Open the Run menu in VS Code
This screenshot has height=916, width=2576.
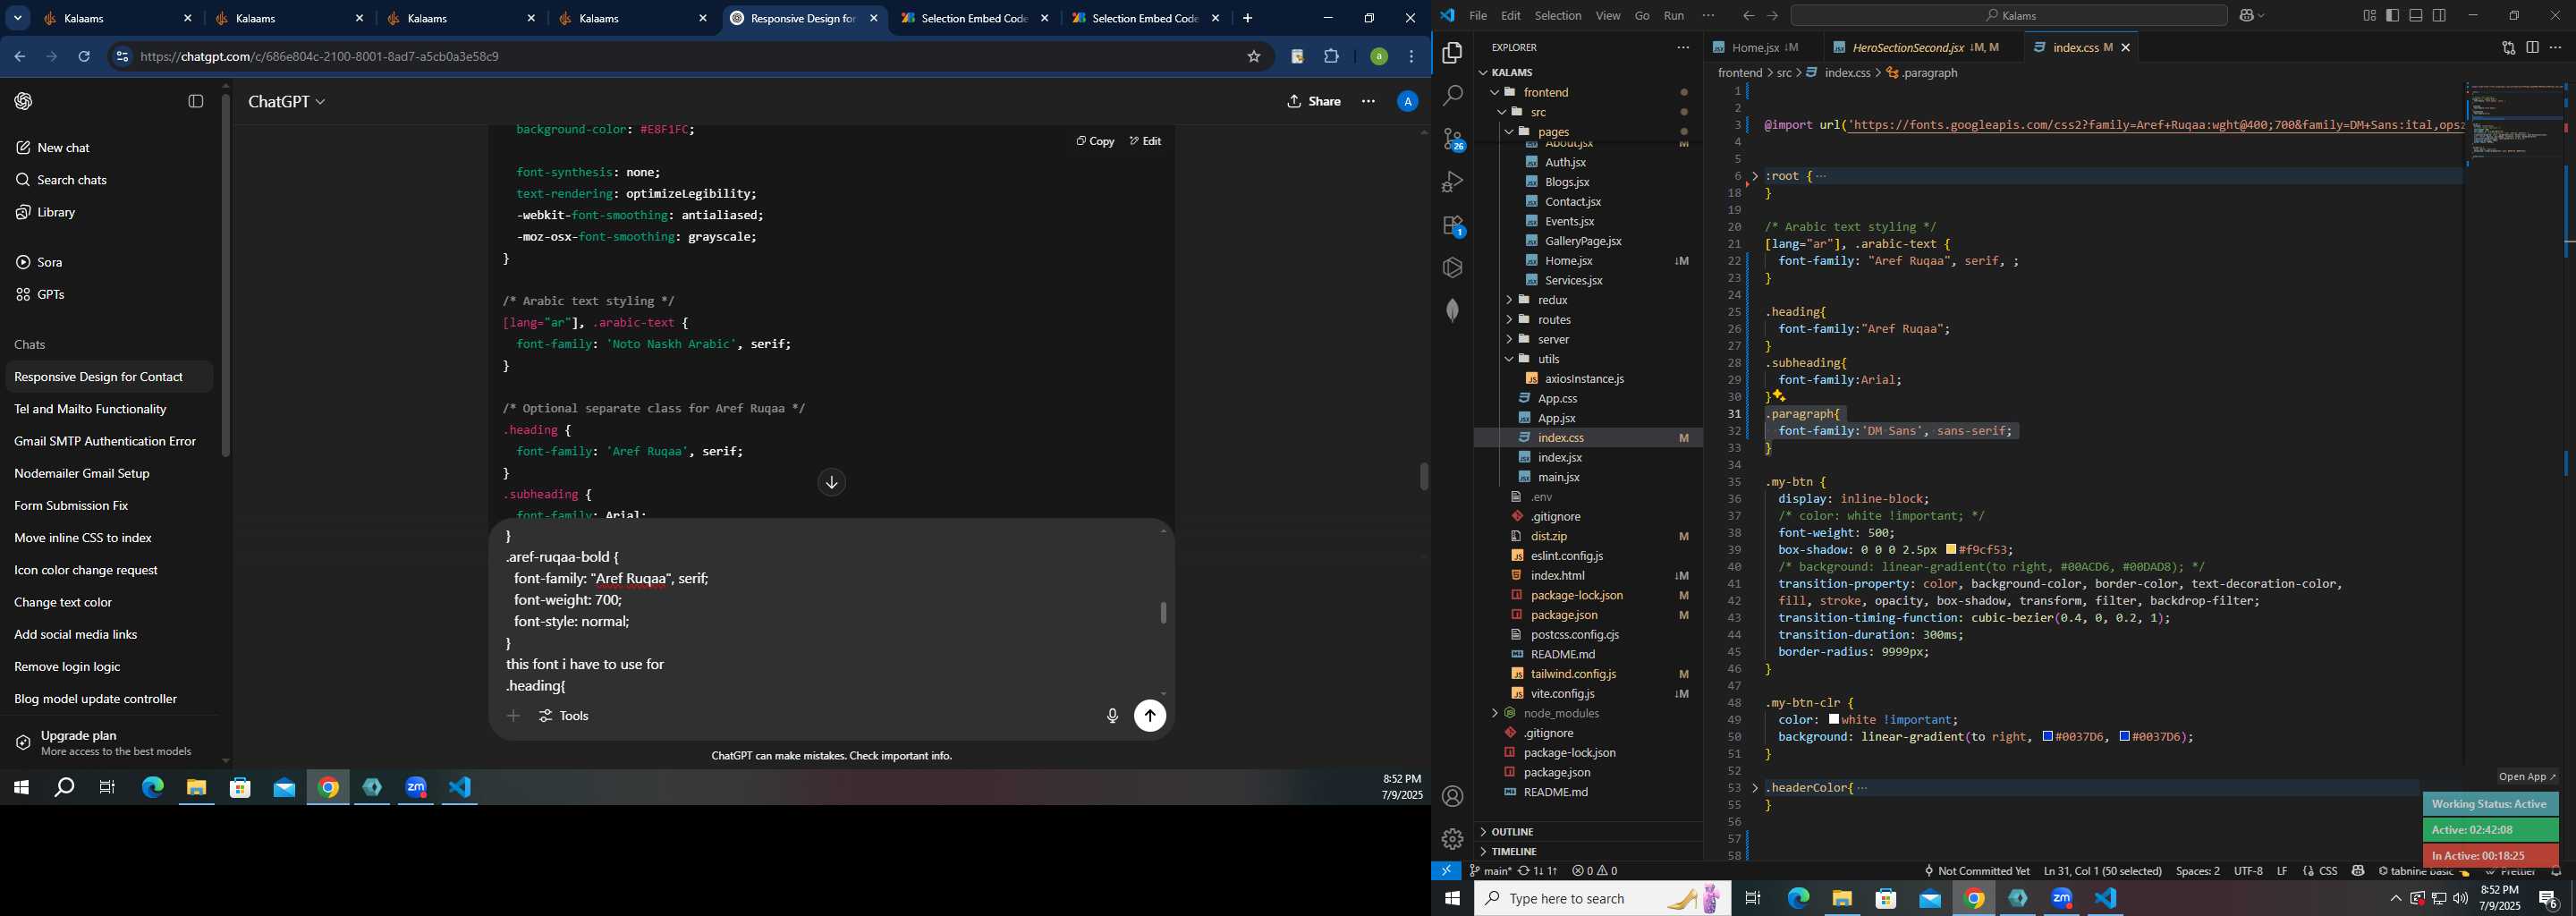click(1674, 16)
